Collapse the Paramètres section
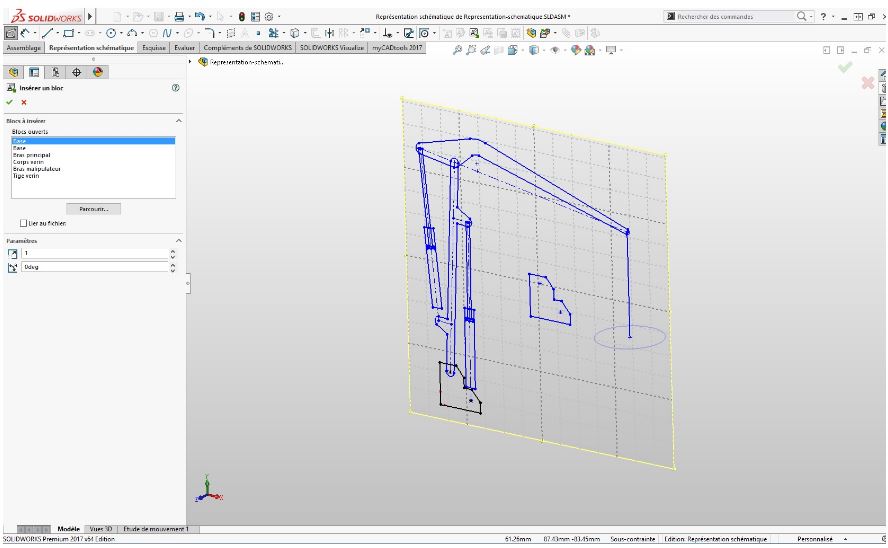 point(178,241)
